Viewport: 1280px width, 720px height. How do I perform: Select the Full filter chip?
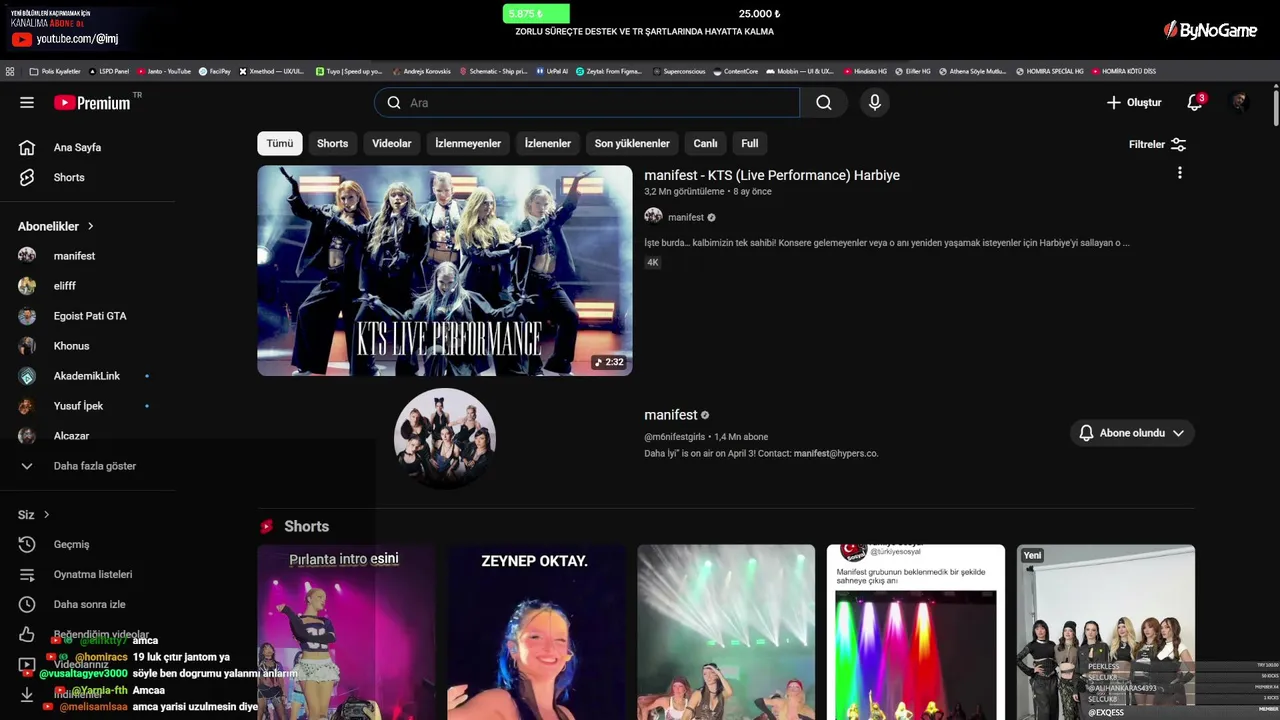pyautogui.click(x=749, y=144)
